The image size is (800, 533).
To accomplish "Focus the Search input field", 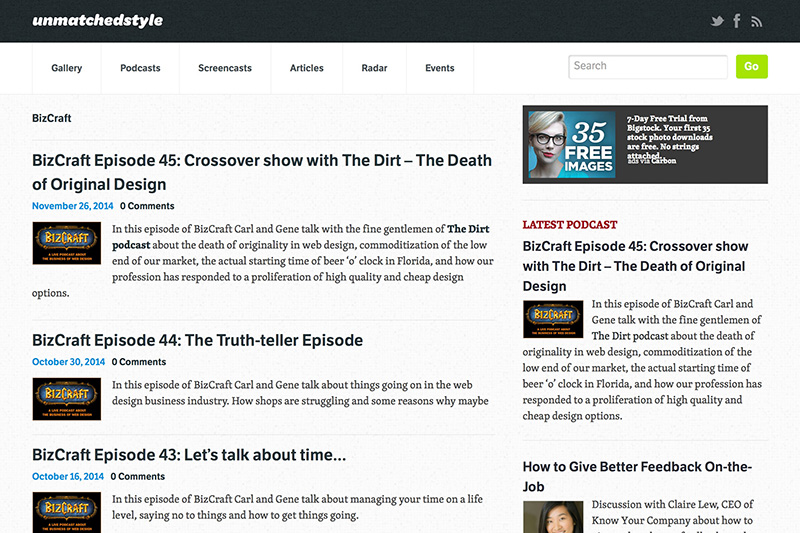I will (x=648, y=66).
